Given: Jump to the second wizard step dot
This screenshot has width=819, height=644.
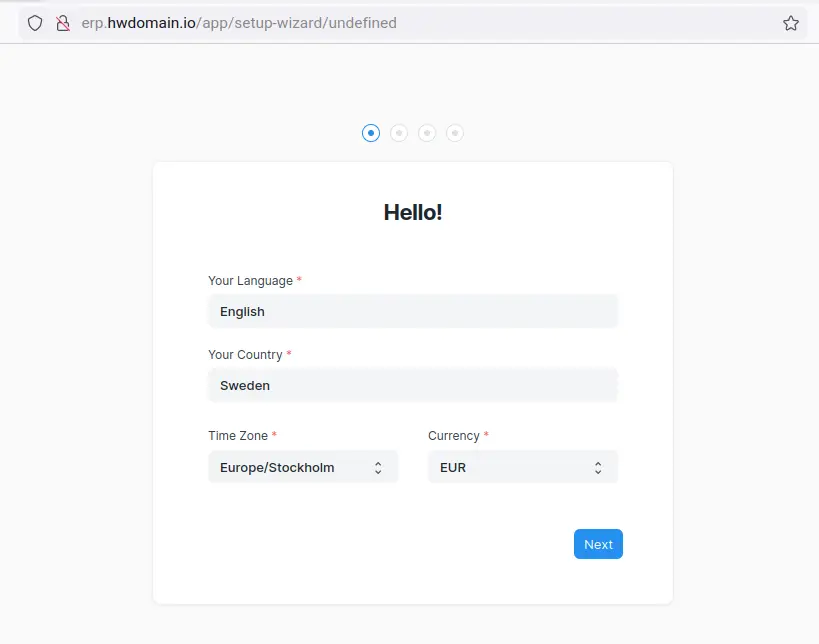Looking at the screenshot, I should click(399, 133).
